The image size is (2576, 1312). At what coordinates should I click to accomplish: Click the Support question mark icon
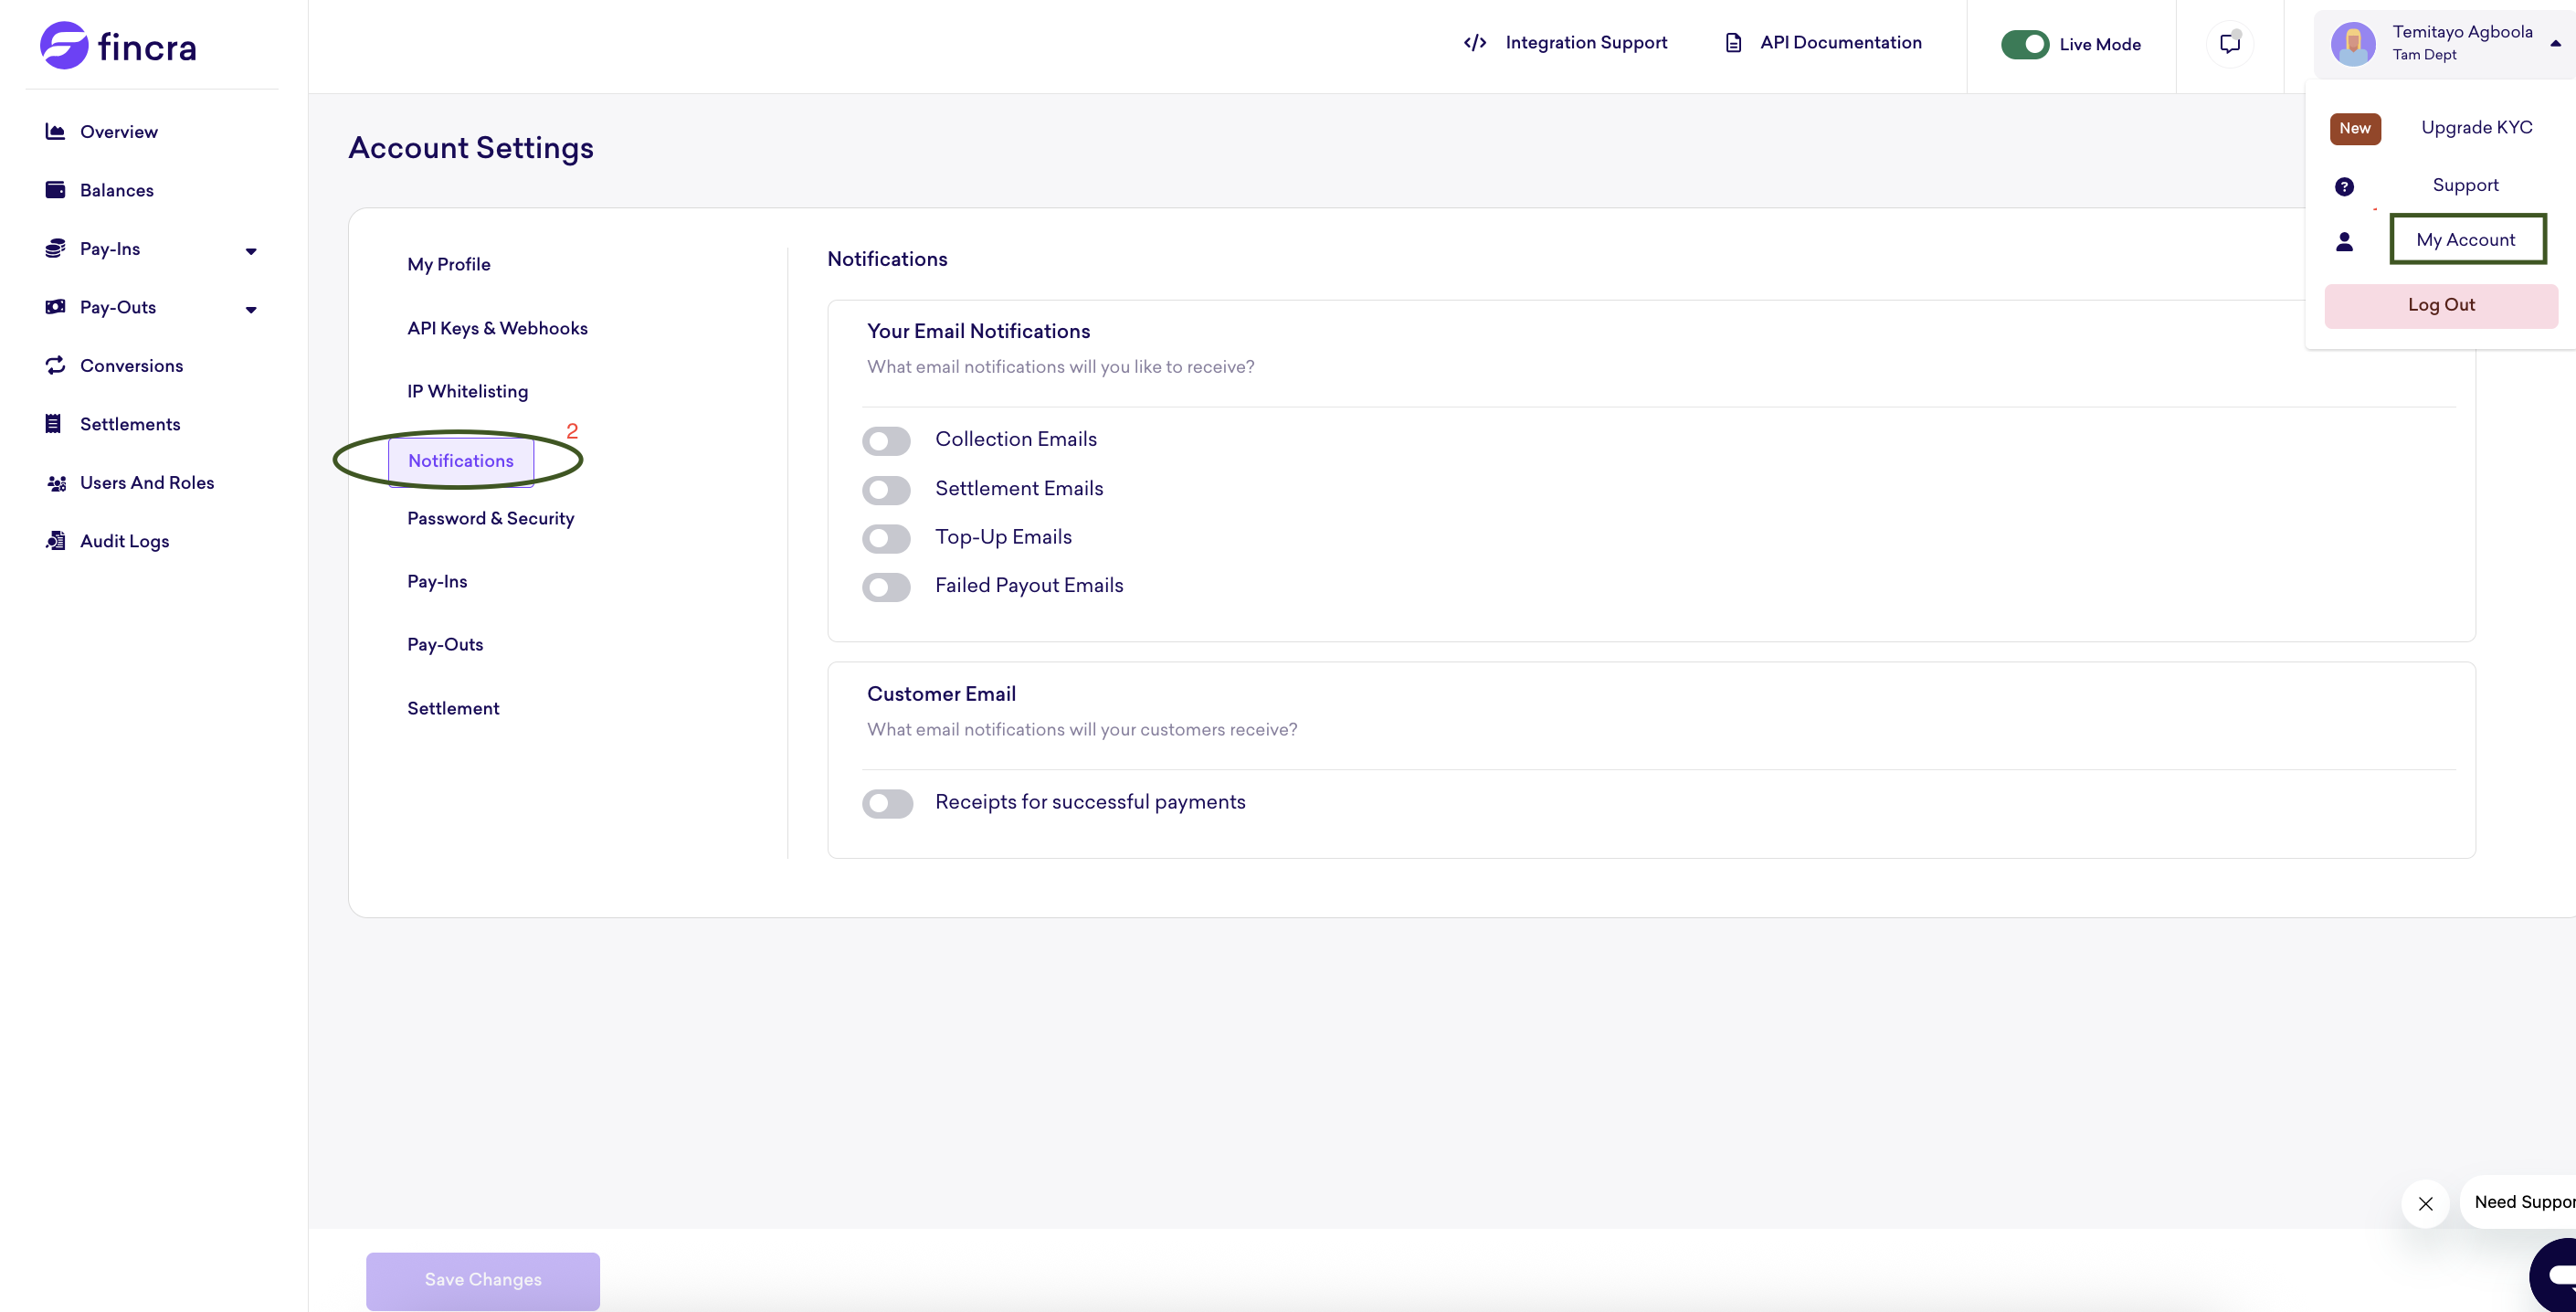tap(2344, 187)
